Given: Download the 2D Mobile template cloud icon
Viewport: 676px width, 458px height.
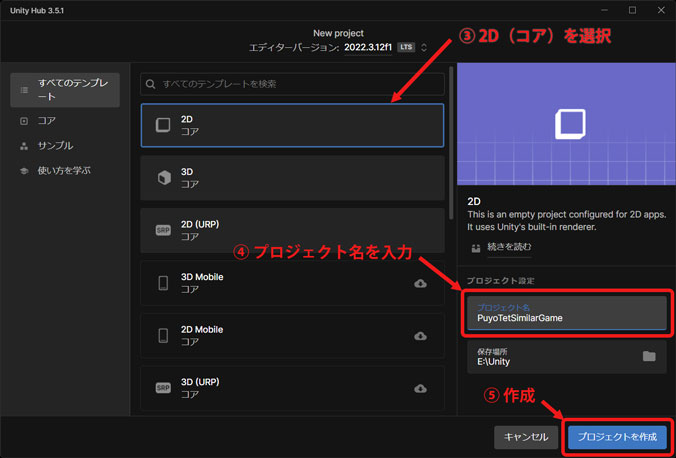Looking at the screenshot, I should tap(420, 336).
